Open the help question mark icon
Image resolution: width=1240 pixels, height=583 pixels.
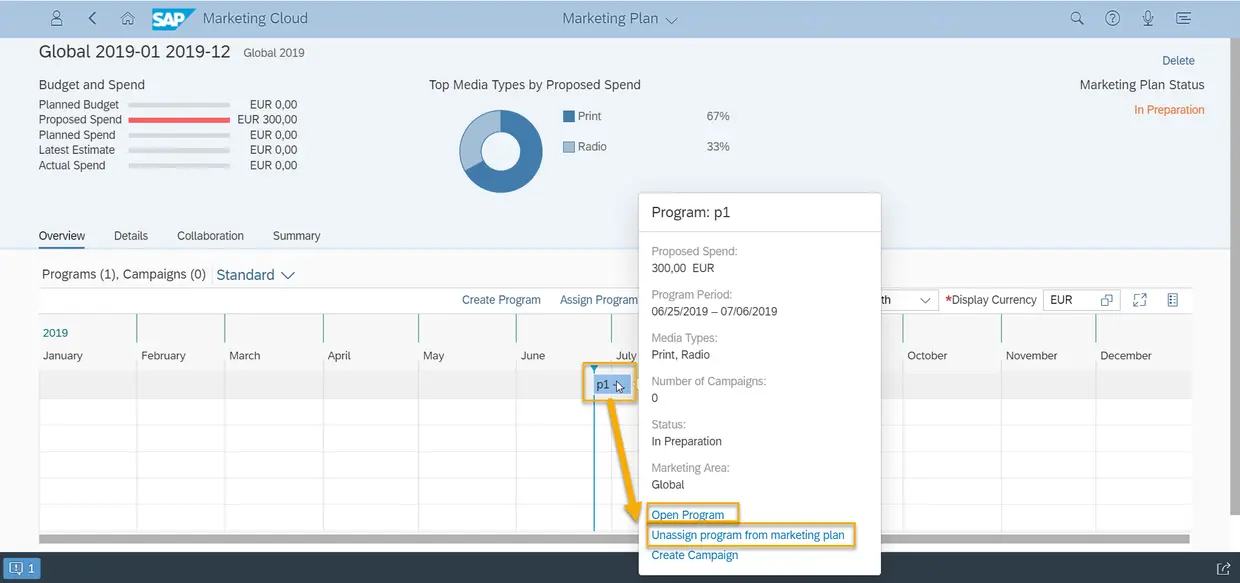pos(1113,18)
